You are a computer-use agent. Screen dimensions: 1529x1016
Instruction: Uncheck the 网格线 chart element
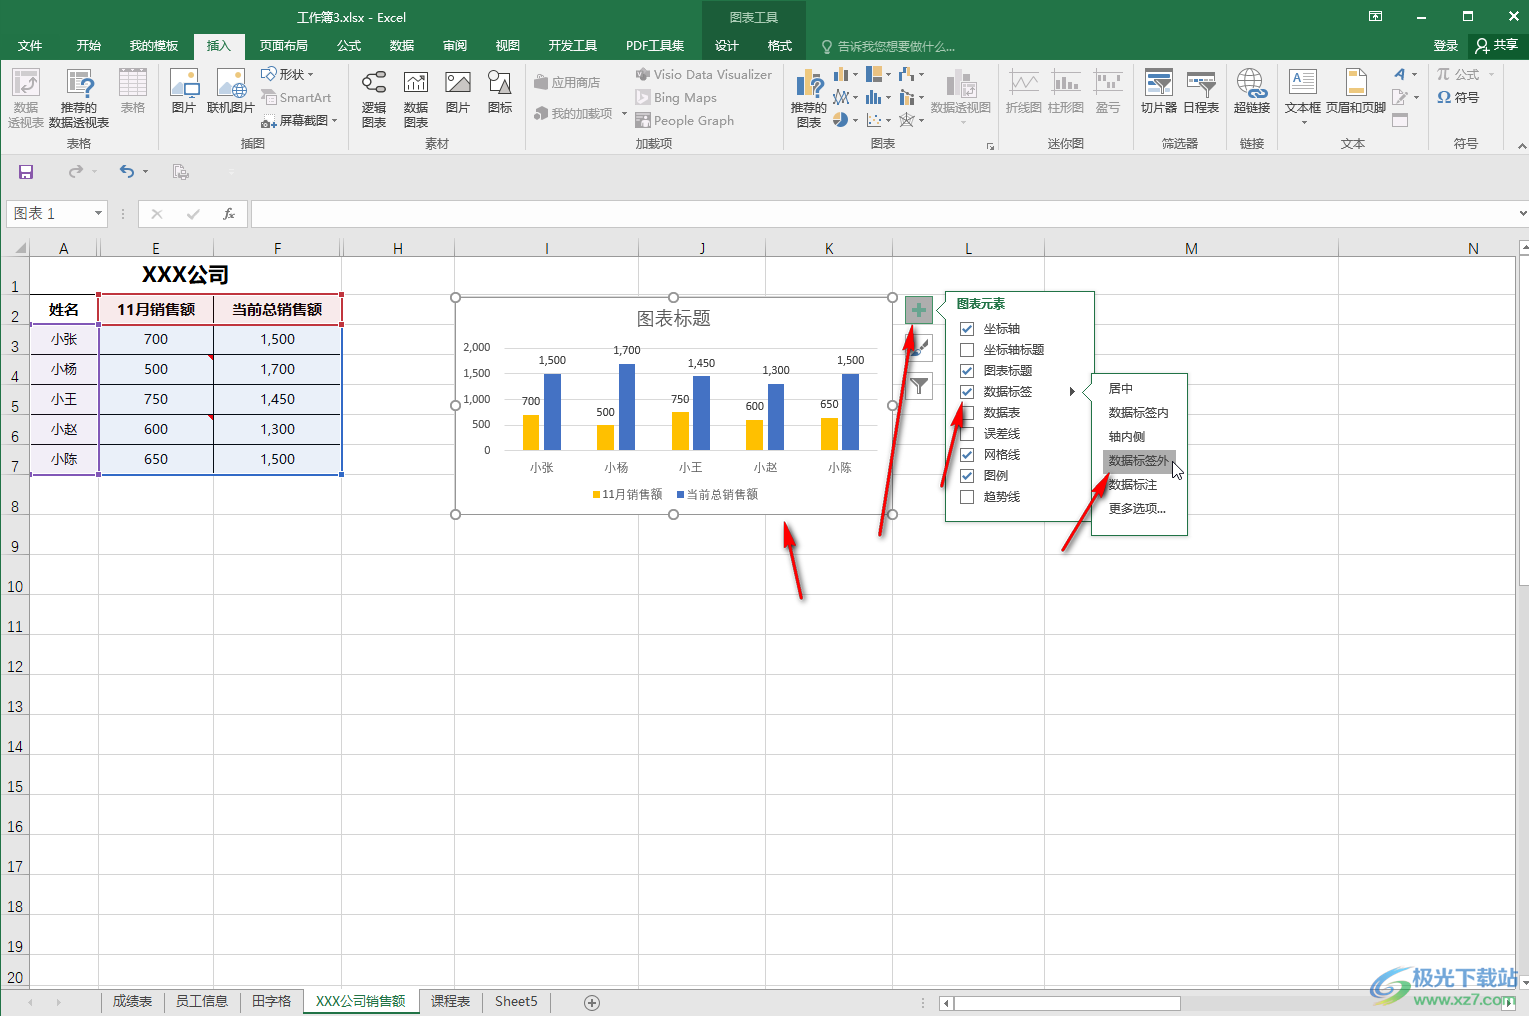(967, 454)
